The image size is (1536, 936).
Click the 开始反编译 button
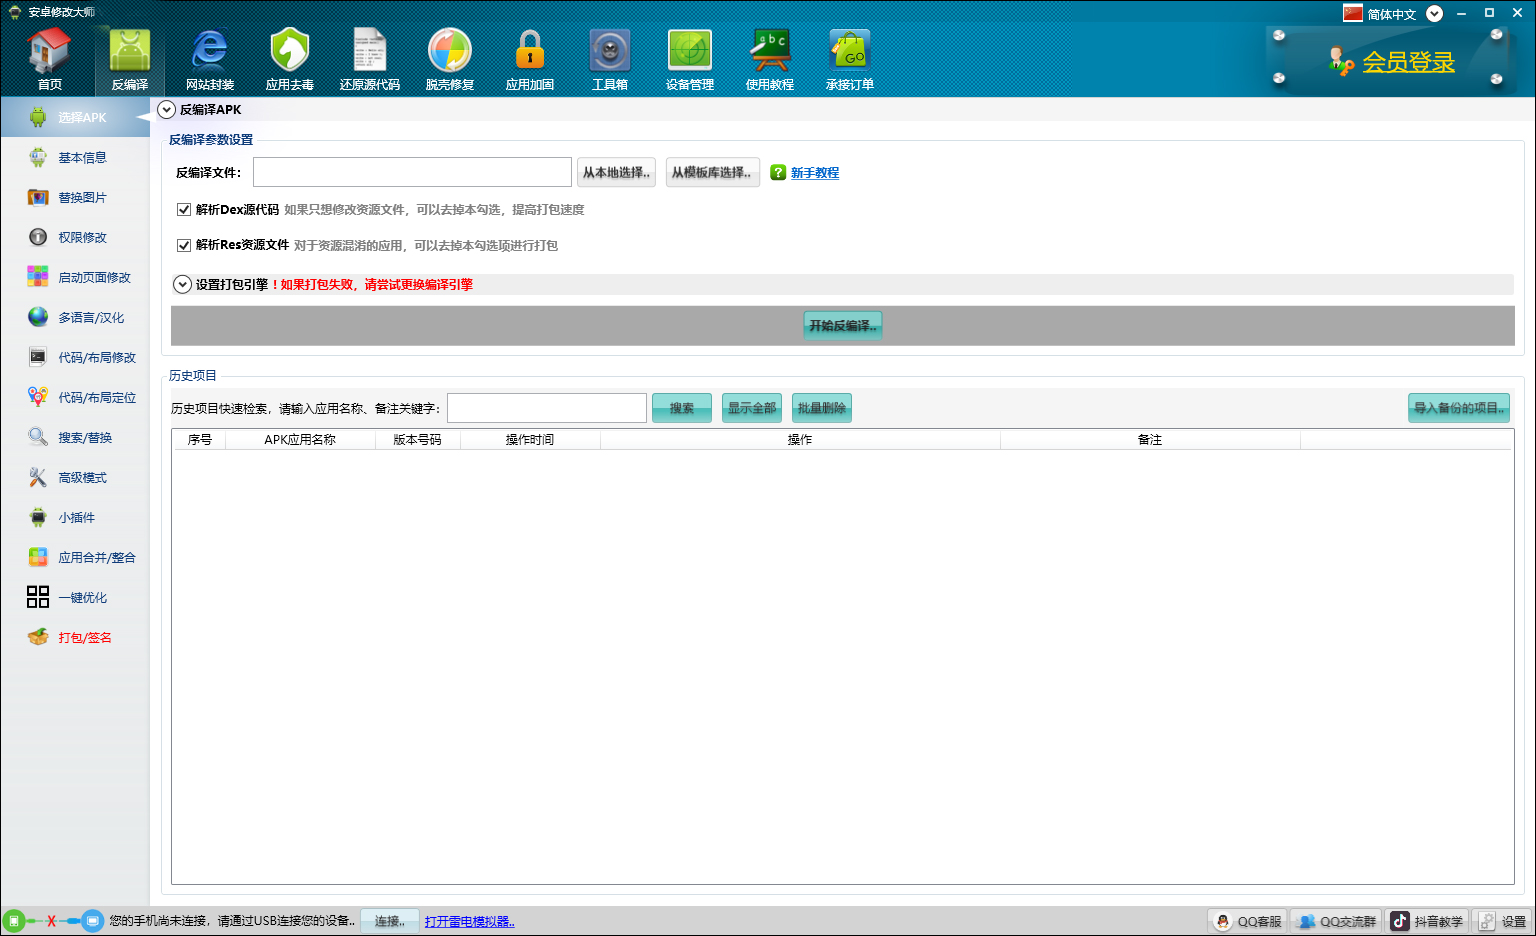842,326
